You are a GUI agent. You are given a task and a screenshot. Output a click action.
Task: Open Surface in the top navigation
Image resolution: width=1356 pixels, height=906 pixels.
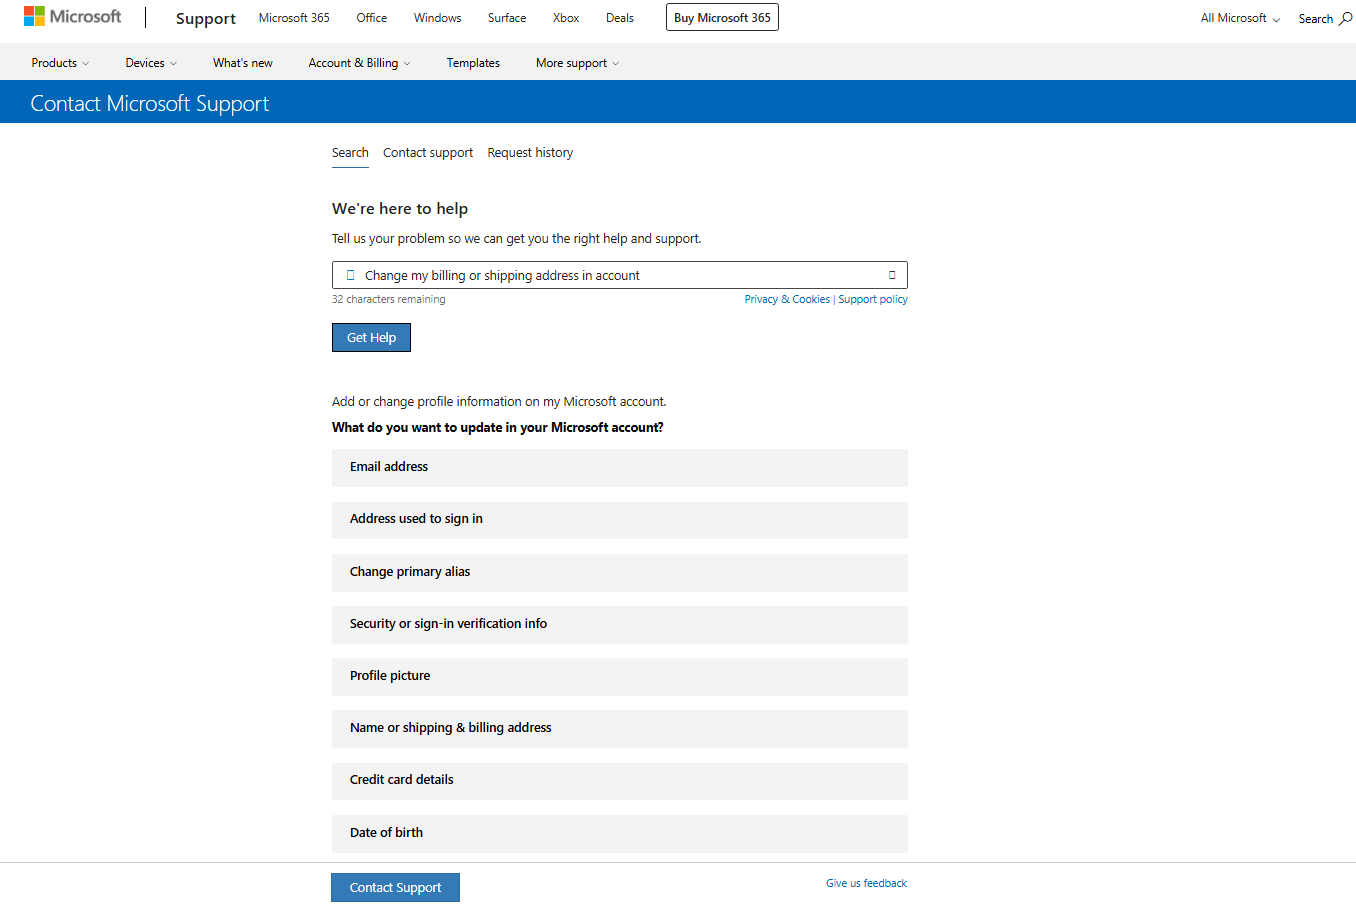[507, 18]
